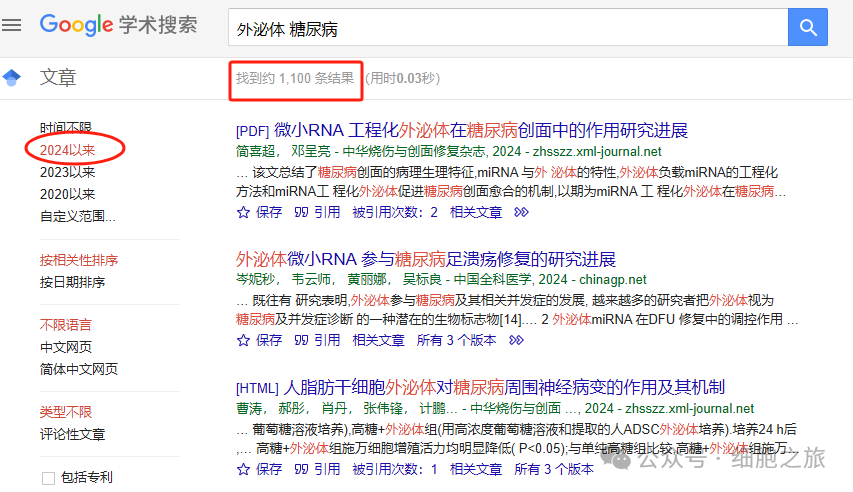Viewport: 853px width, 492px height.
Task: Choose 评论性文章 type filter
Action: (x=72, y=434)
